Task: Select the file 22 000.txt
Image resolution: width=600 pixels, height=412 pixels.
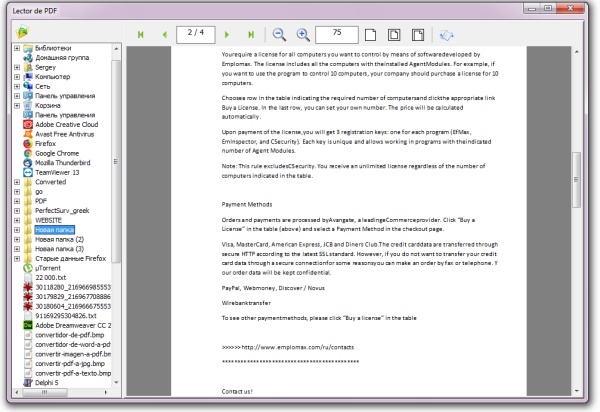Action: (51, 278)
